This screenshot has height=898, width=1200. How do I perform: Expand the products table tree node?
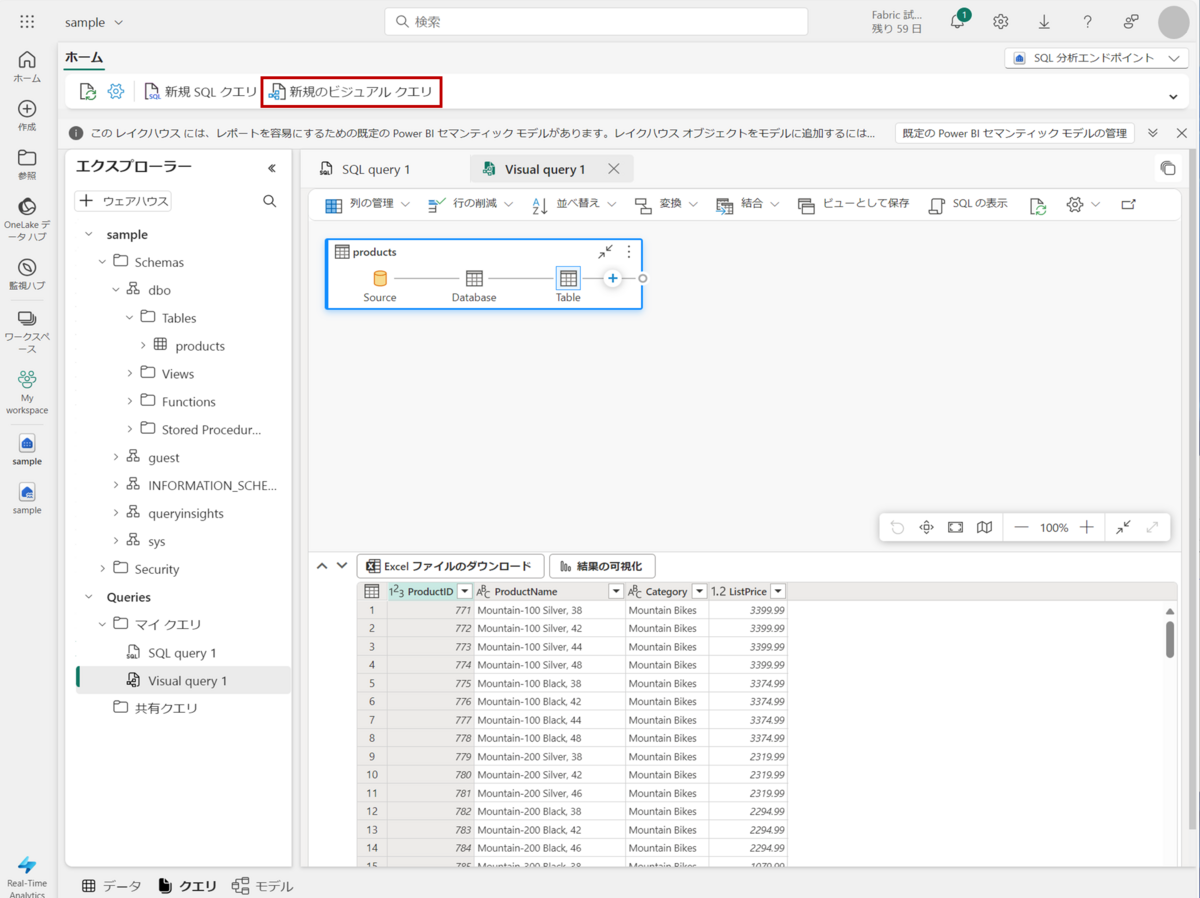pos(143,346)
